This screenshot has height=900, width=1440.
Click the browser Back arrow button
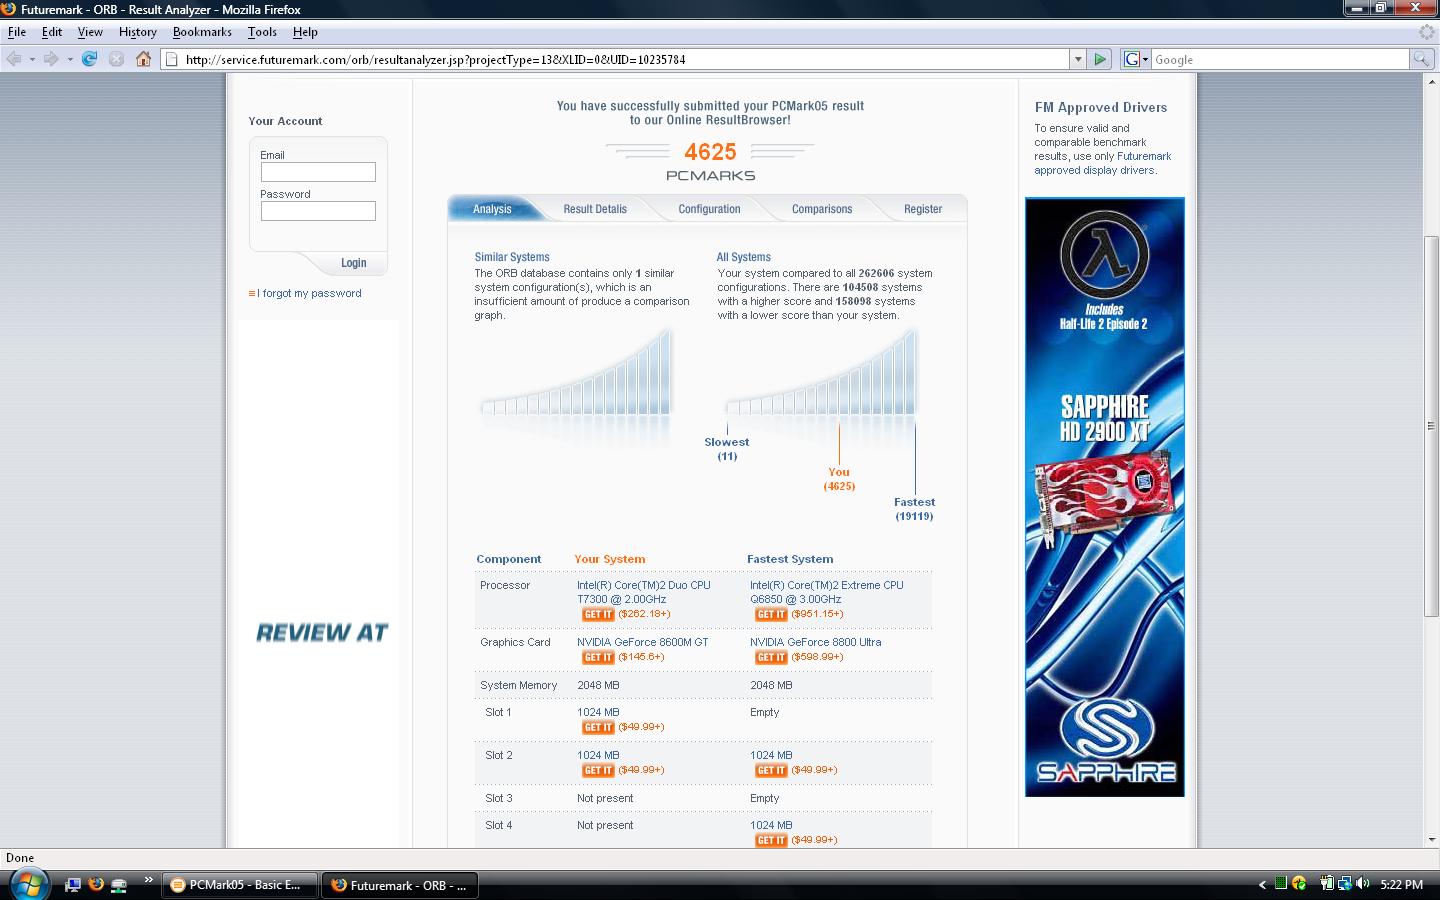point(14,59)
